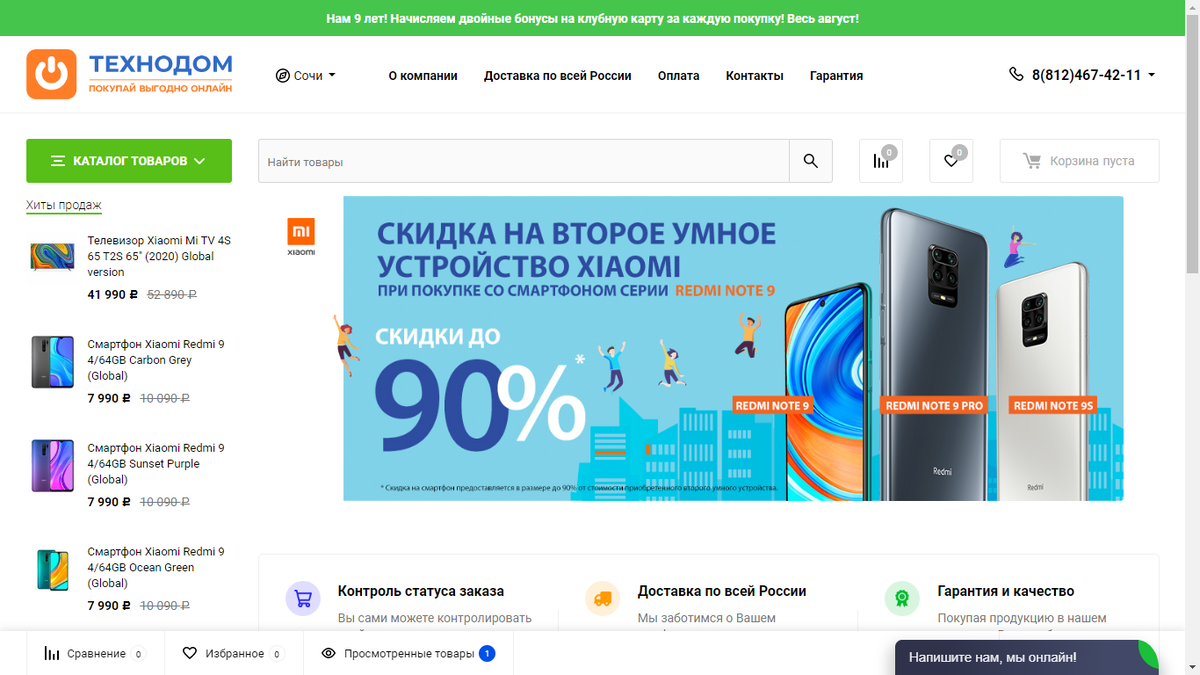Screen dimensions: 1200x675
Task: Click the Доставка по всей России feature heading
Action: 722,591
